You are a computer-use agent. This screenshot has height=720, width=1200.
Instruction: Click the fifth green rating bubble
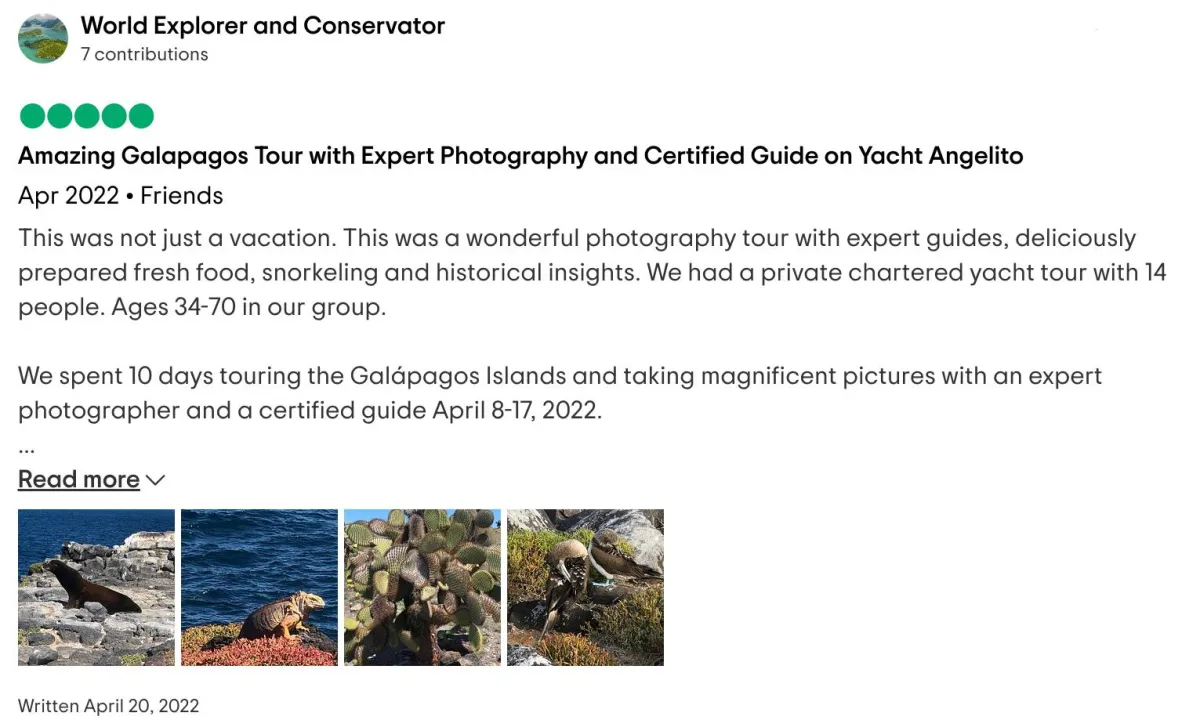click(x=141, y=116)
